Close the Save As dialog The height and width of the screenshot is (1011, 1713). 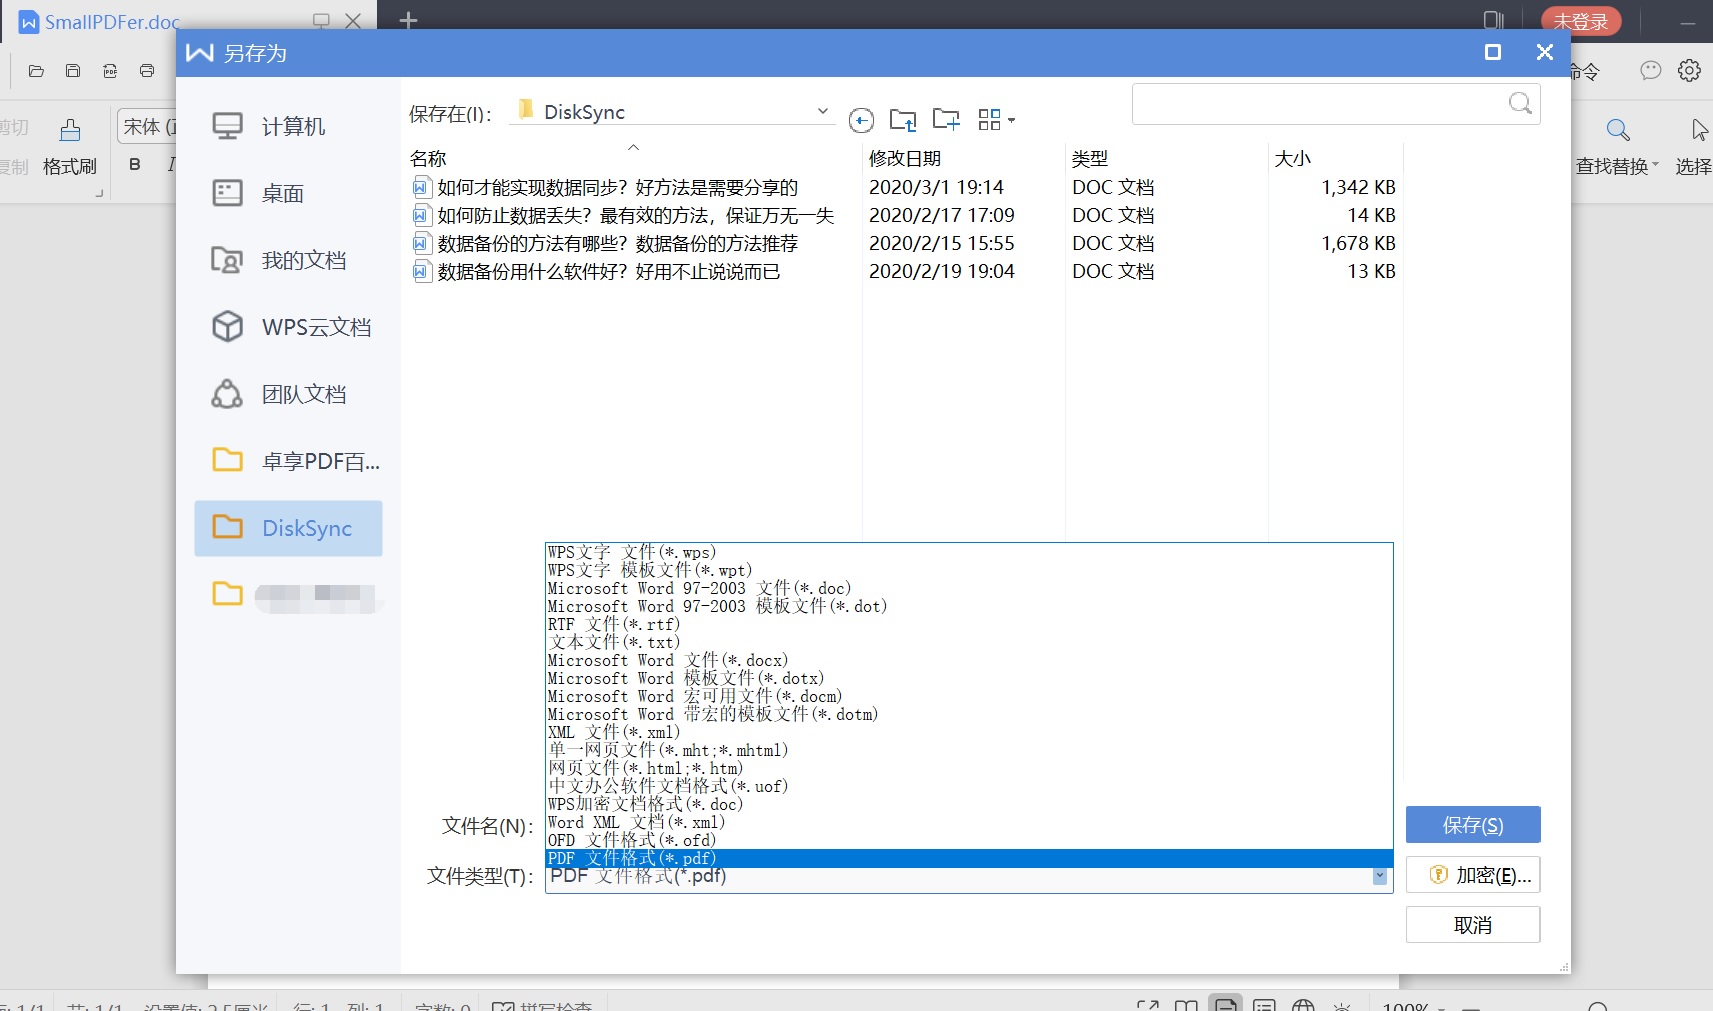[1545, 52]
